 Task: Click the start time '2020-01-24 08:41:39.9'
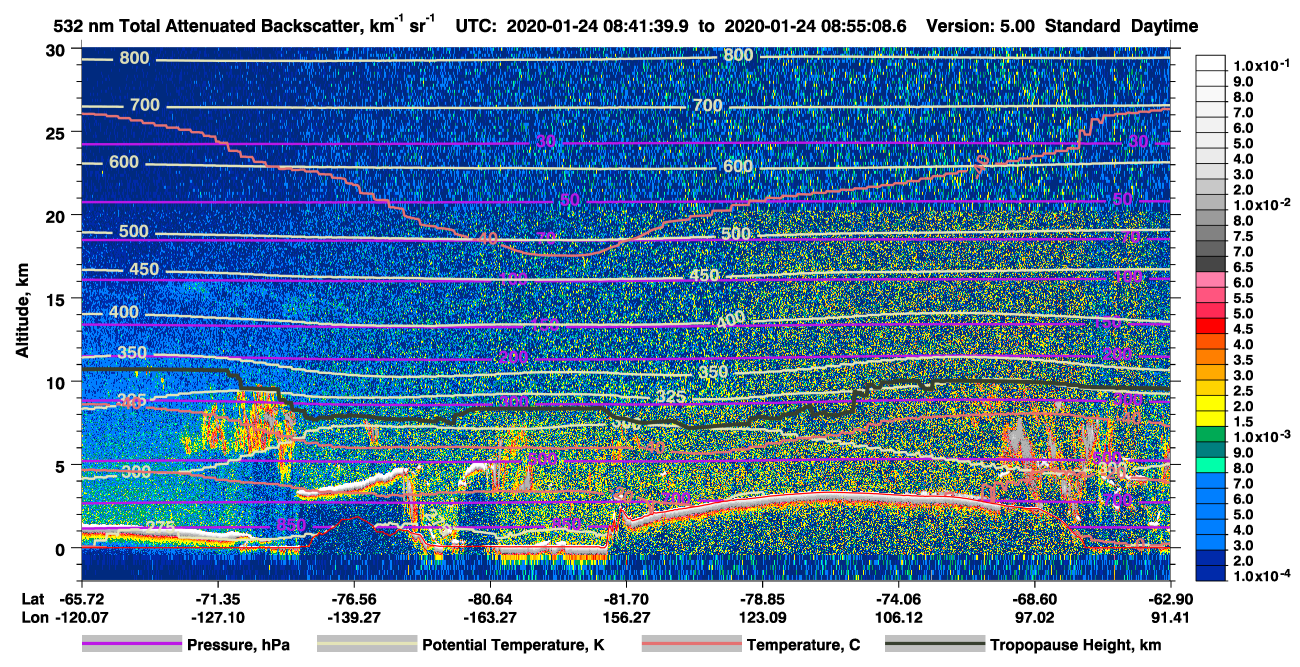pos(600,26)
